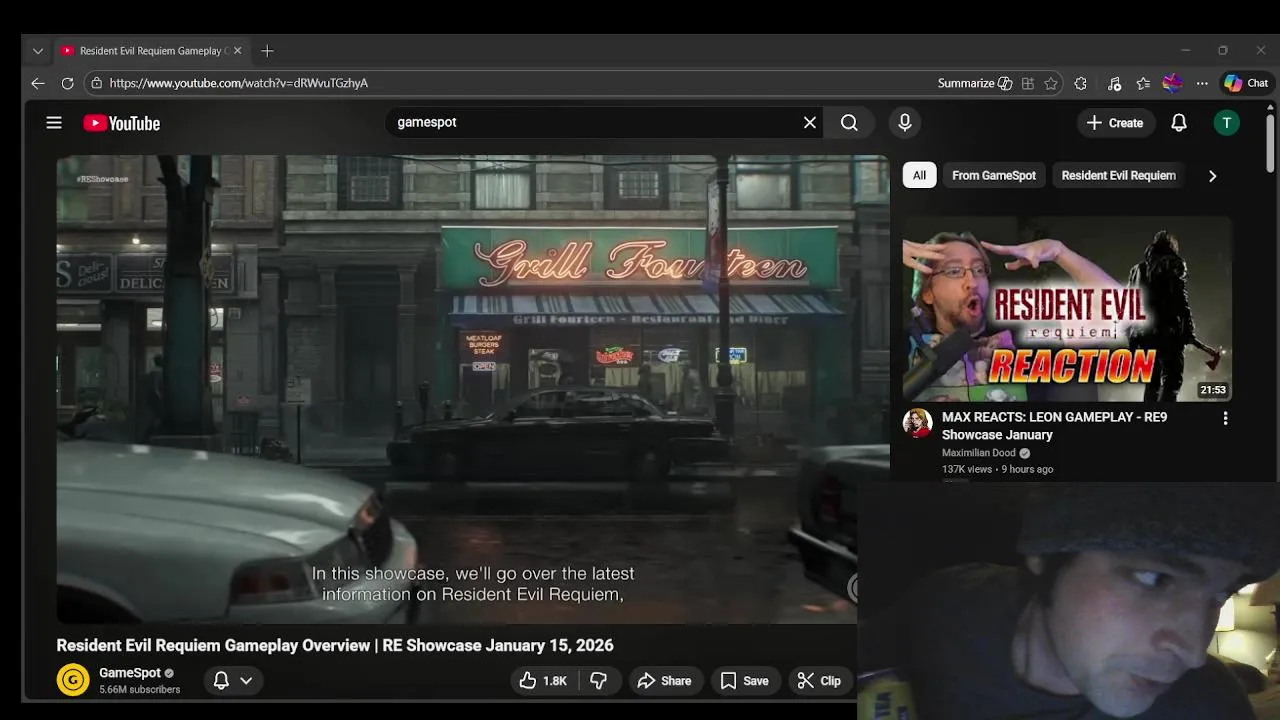Click the '5.66M subscribers' text

tap(140, 689)
